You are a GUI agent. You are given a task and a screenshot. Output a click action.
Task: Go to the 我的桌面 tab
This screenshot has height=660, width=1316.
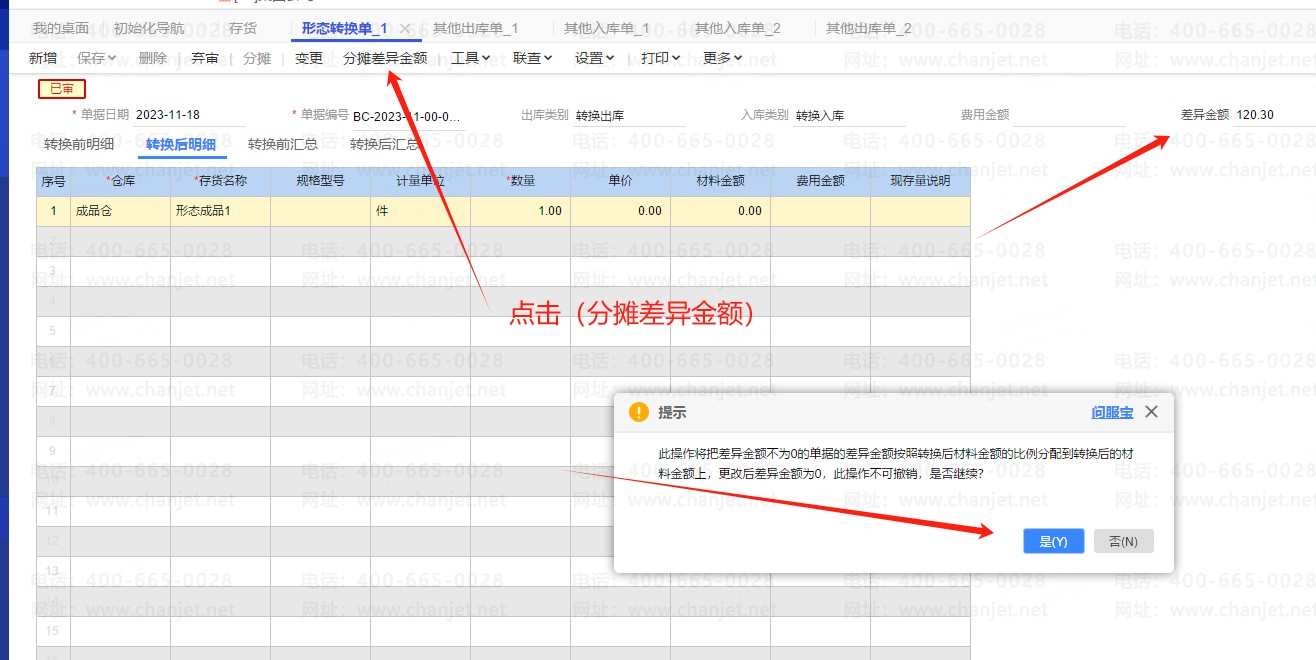(x=60, y=29)
